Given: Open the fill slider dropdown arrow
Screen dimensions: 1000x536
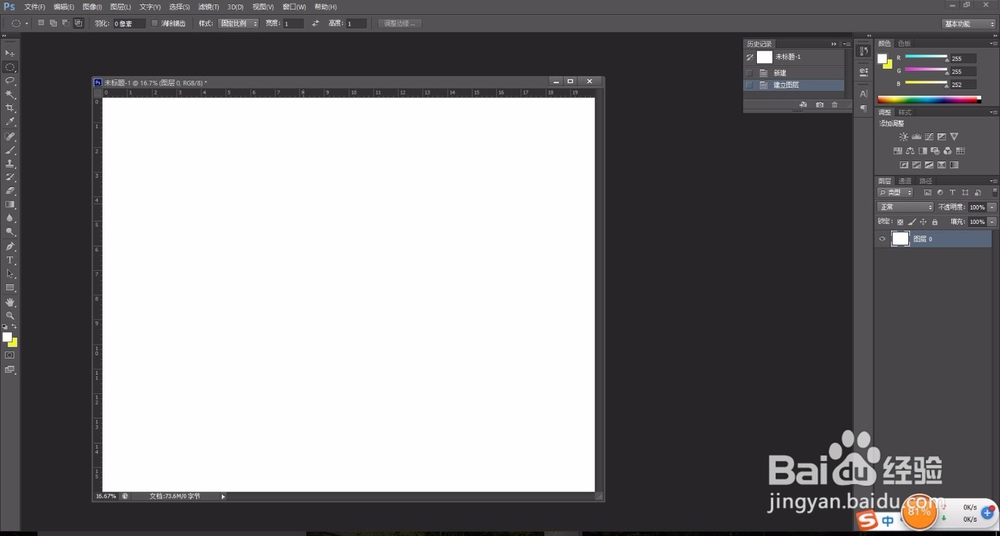Looking at the screenshot, I should (992, 222).
